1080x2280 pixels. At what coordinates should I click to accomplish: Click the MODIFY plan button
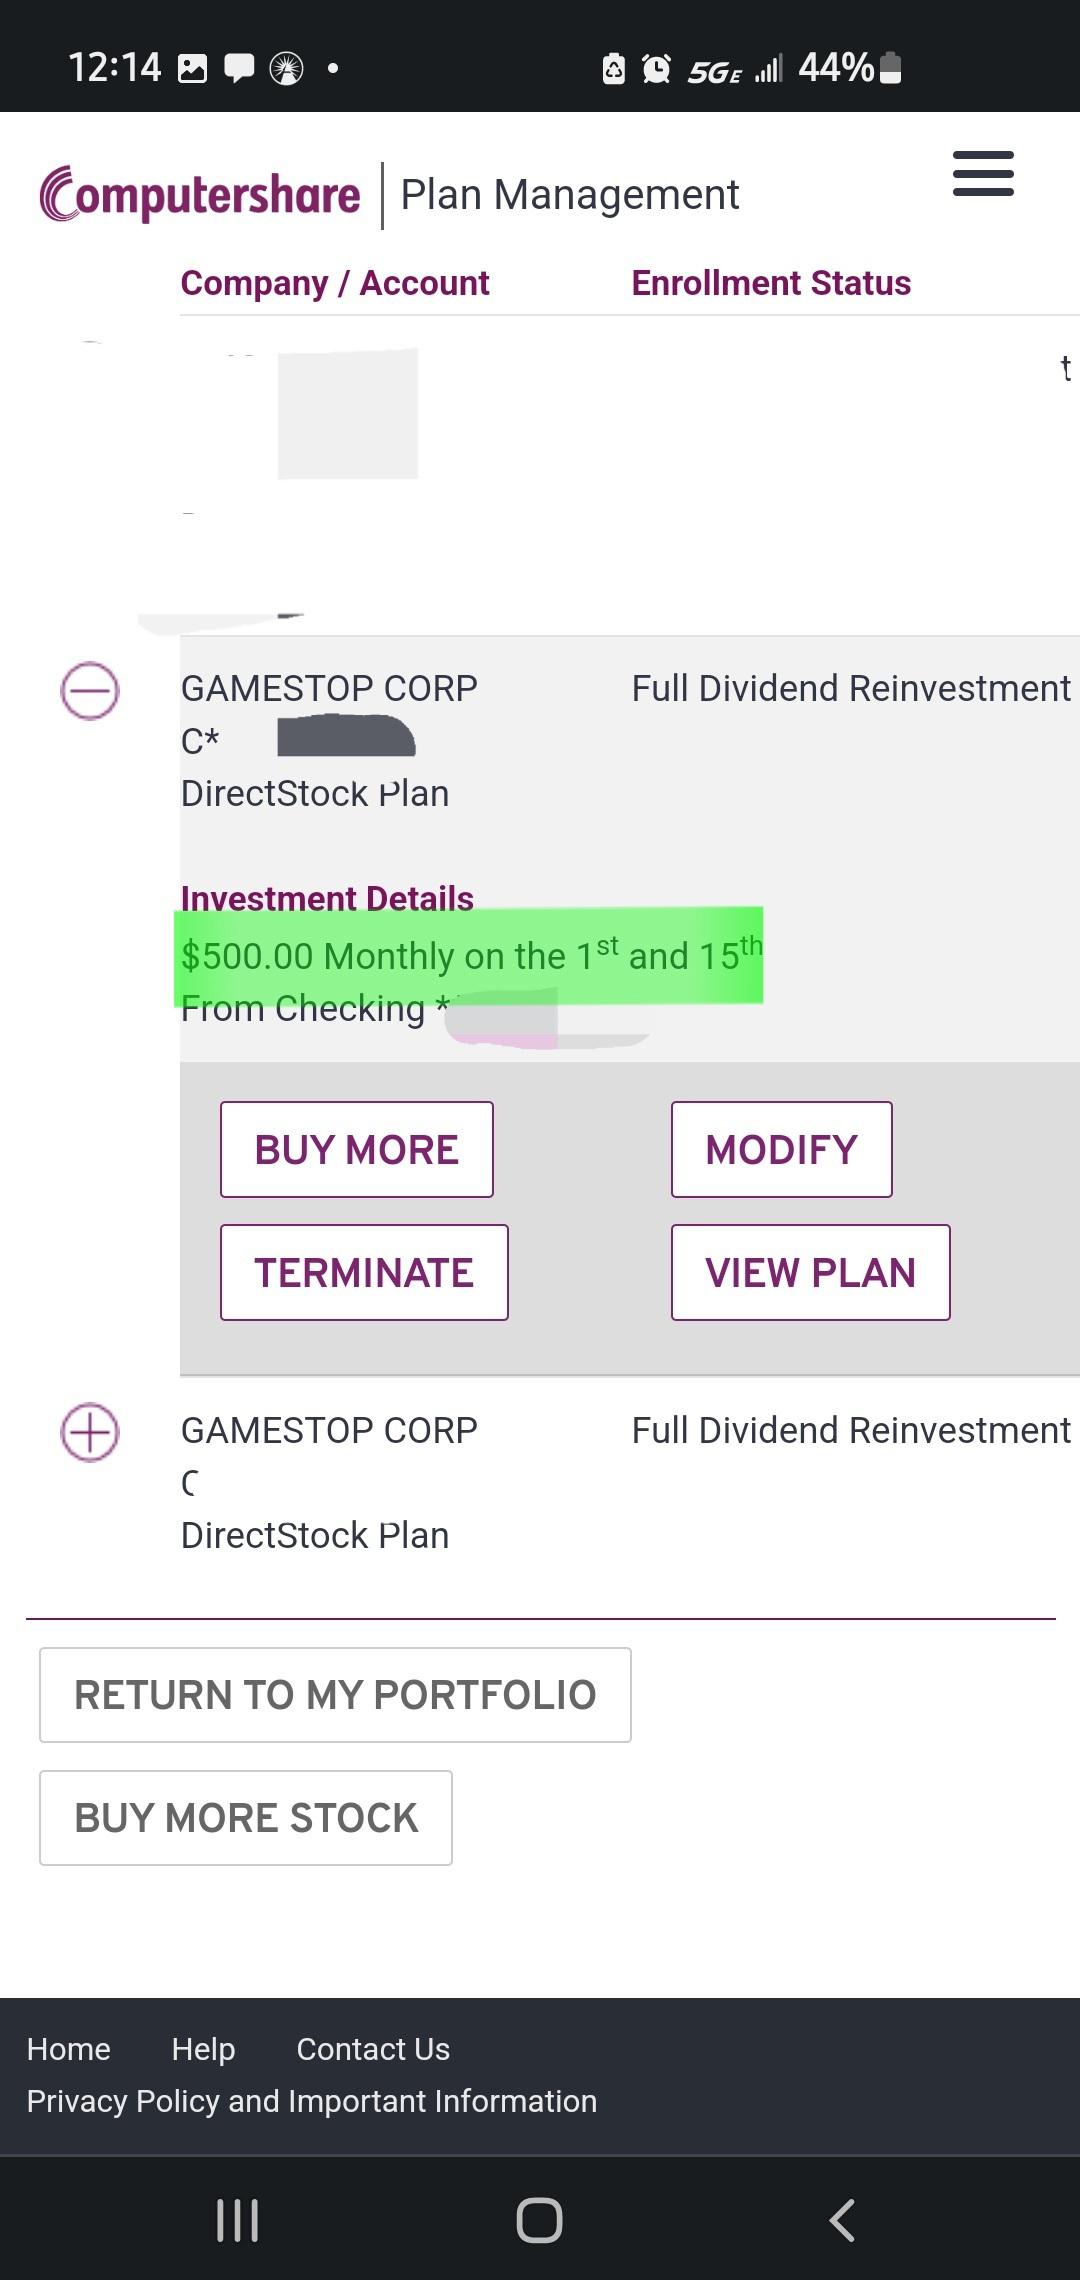click(781, 1149)
